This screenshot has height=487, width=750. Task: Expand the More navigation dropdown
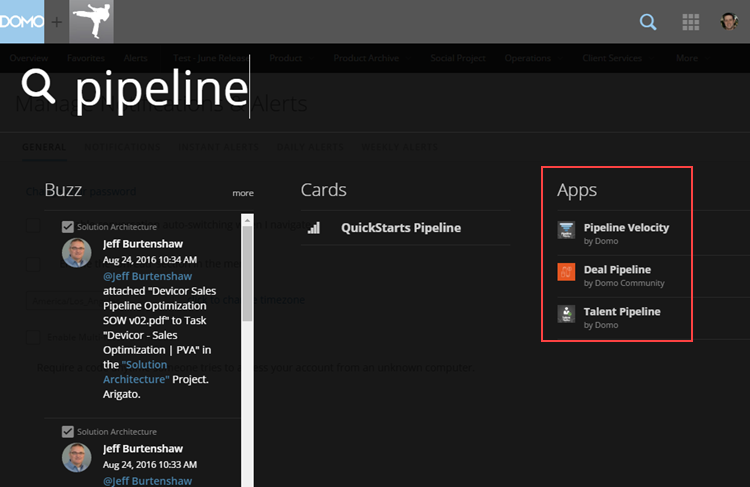[692, 58]
